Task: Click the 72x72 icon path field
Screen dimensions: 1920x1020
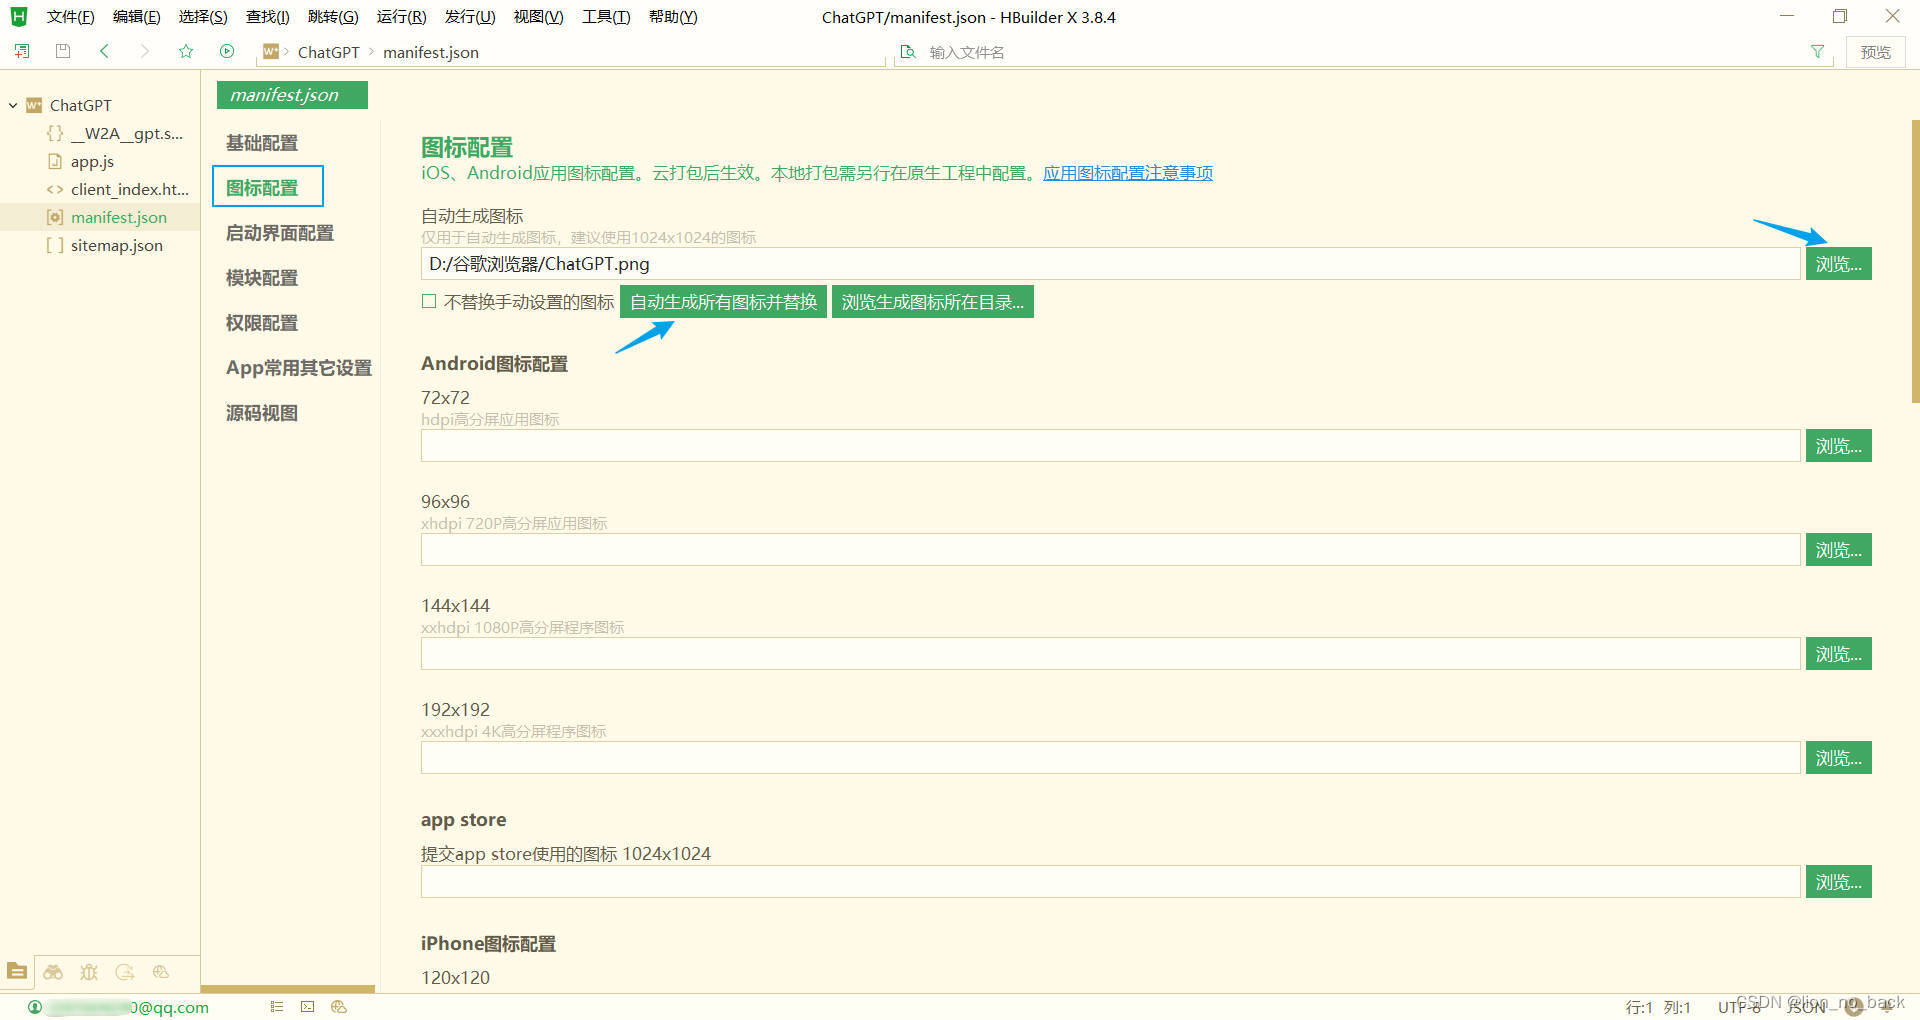Action: [x=1110, y=446]
